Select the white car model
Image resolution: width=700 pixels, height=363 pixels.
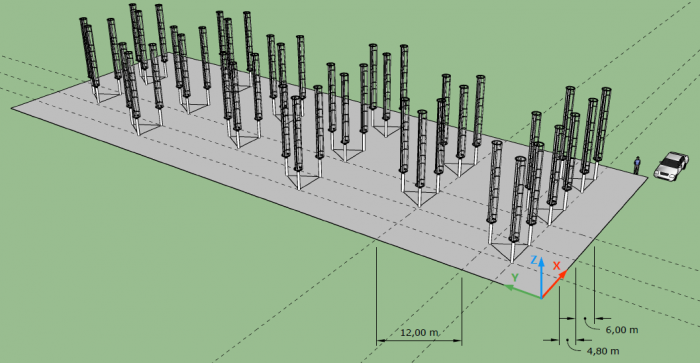coord(671,167)
